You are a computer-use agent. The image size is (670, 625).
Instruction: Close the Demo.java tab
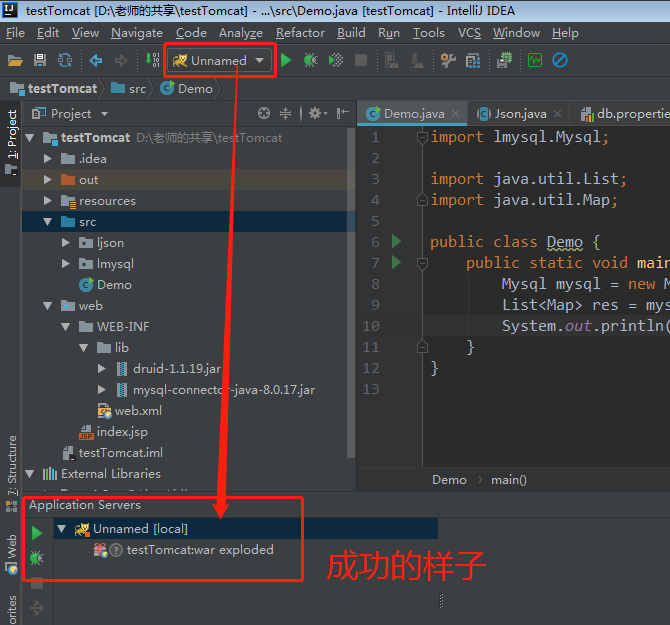[455, 114]
